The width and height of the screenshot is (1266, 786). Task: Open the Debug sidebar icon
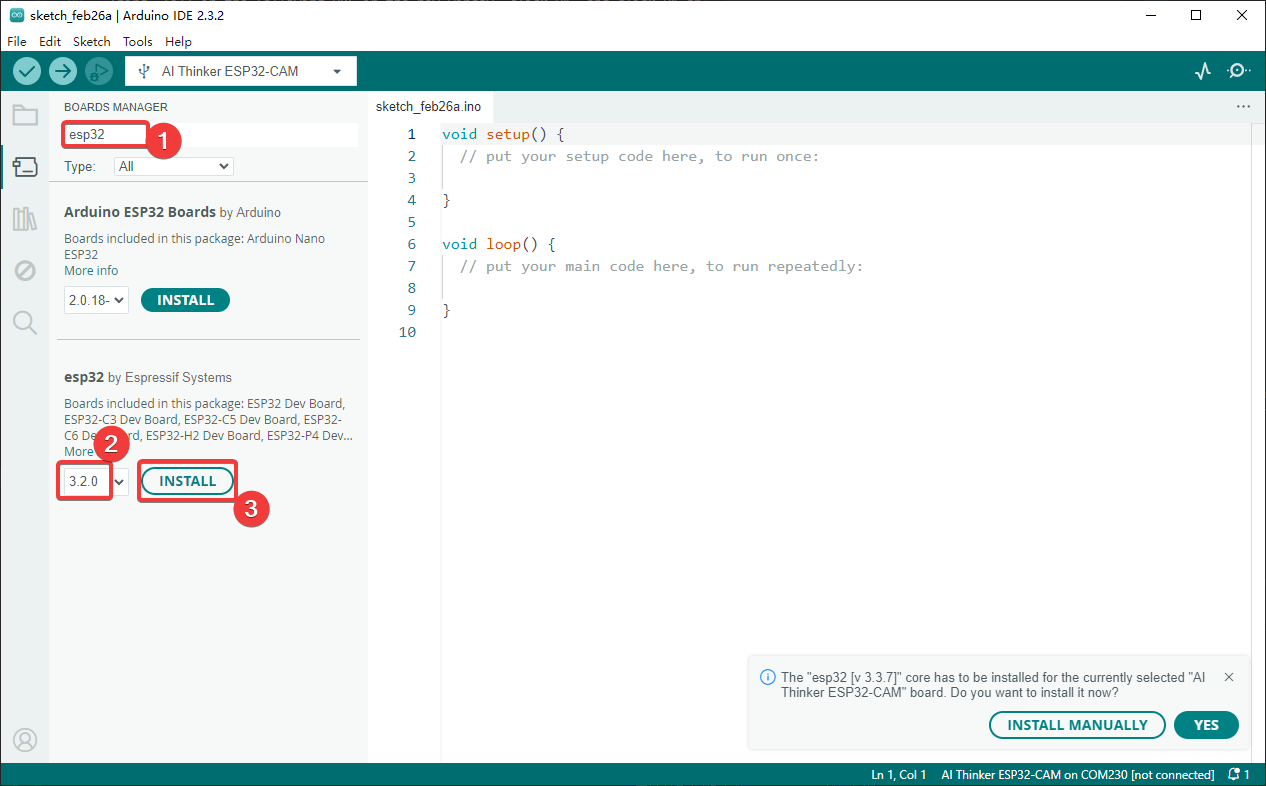click(25, 270)
